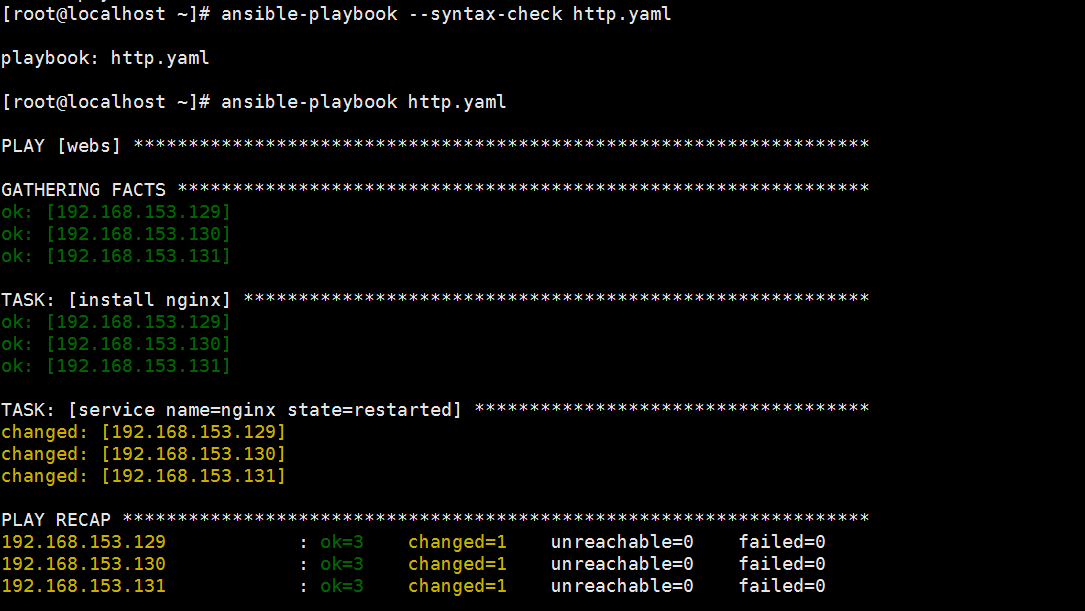Click the 'GATHERING FACTS' heading
Viewport: 1085px width, 611px height.
(x=84, y=190)
